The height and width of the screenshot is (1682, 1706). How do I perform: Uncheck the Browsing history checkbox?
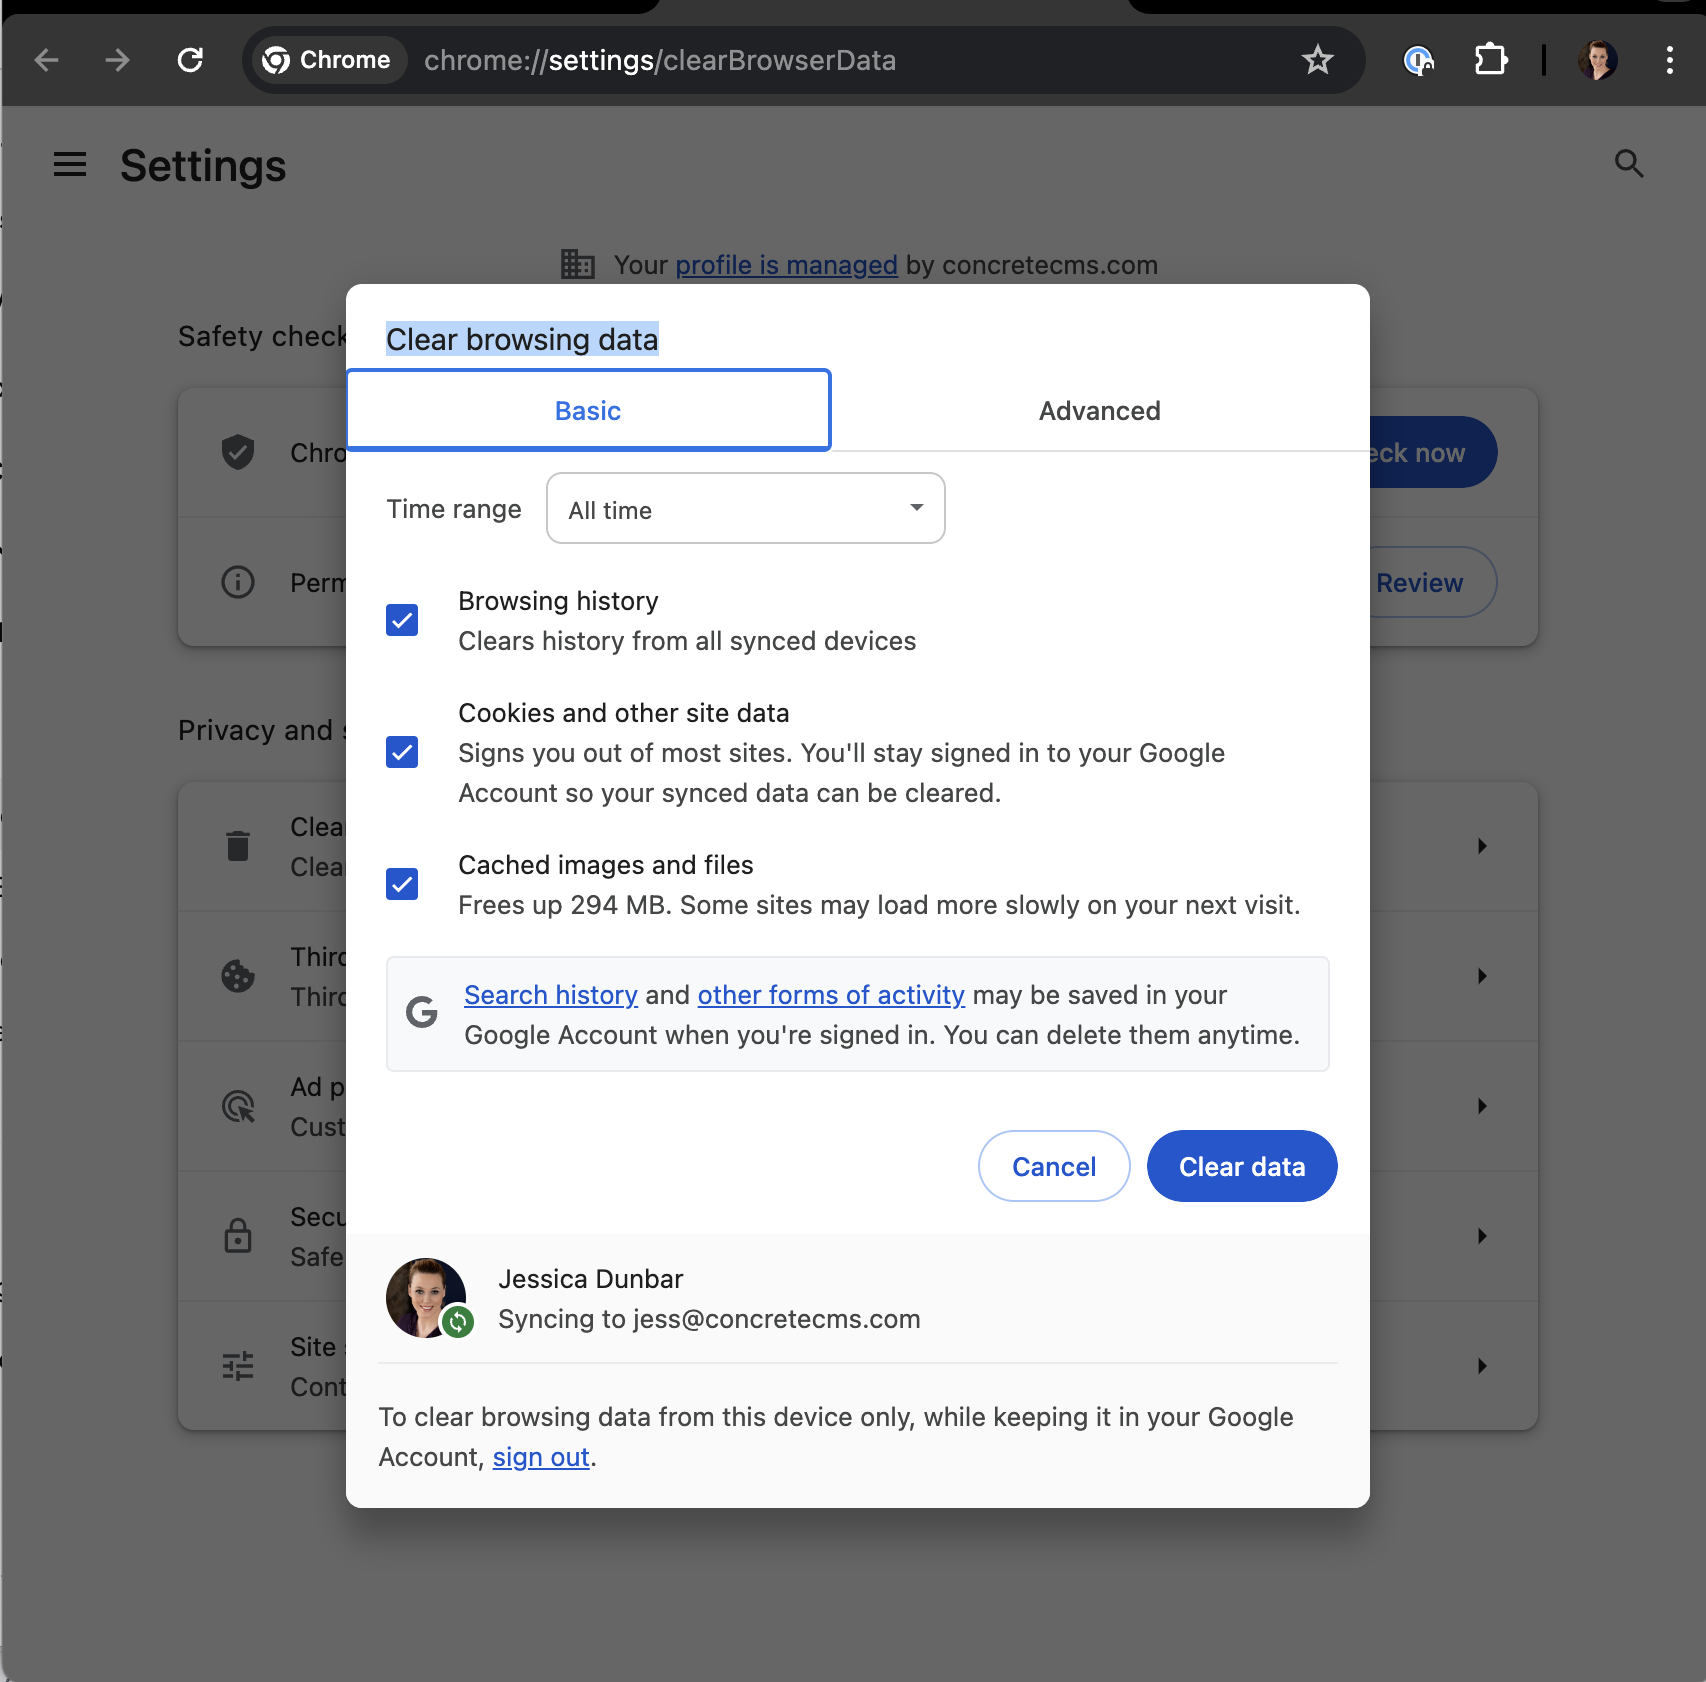402,620
